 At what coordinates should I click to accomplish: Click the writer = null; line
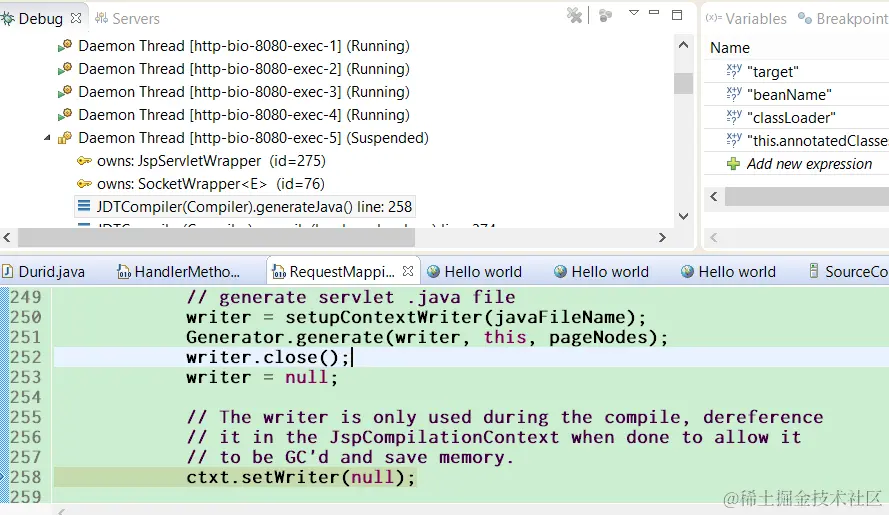tap(262, 377)
